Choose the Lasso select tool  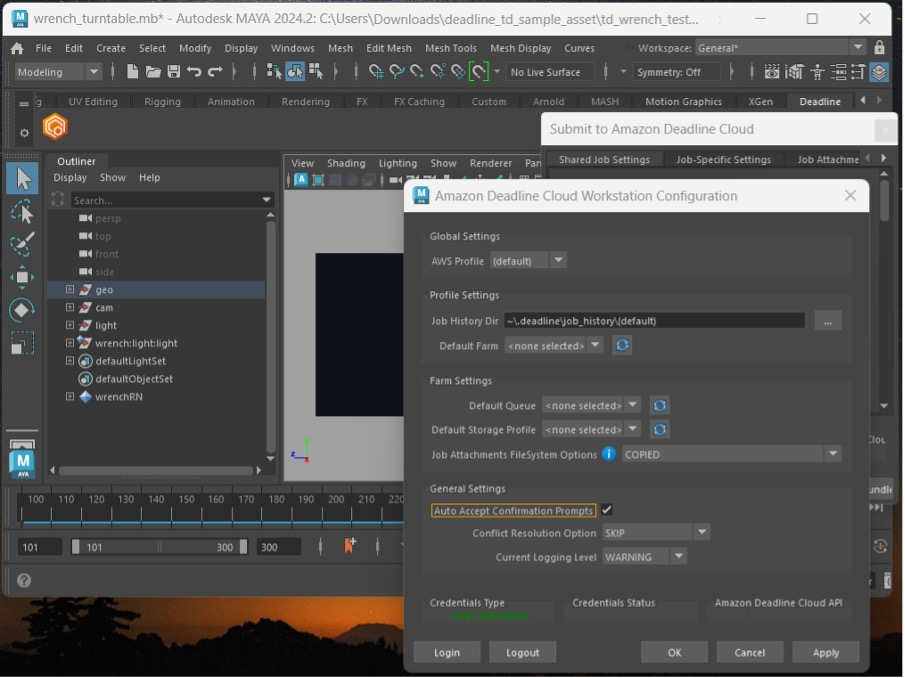coord(22,212)
